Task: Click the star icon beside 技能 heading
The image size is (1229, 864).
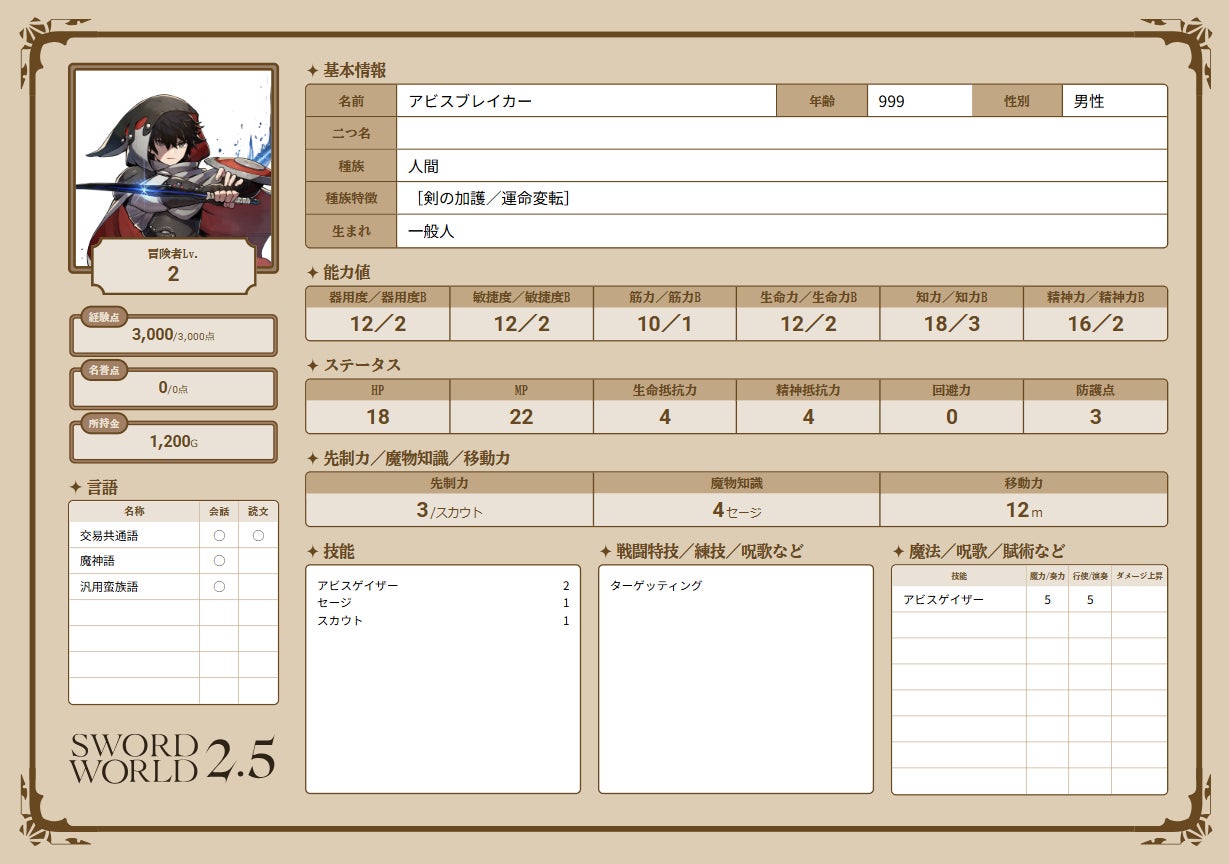Action: click(313, 552)
